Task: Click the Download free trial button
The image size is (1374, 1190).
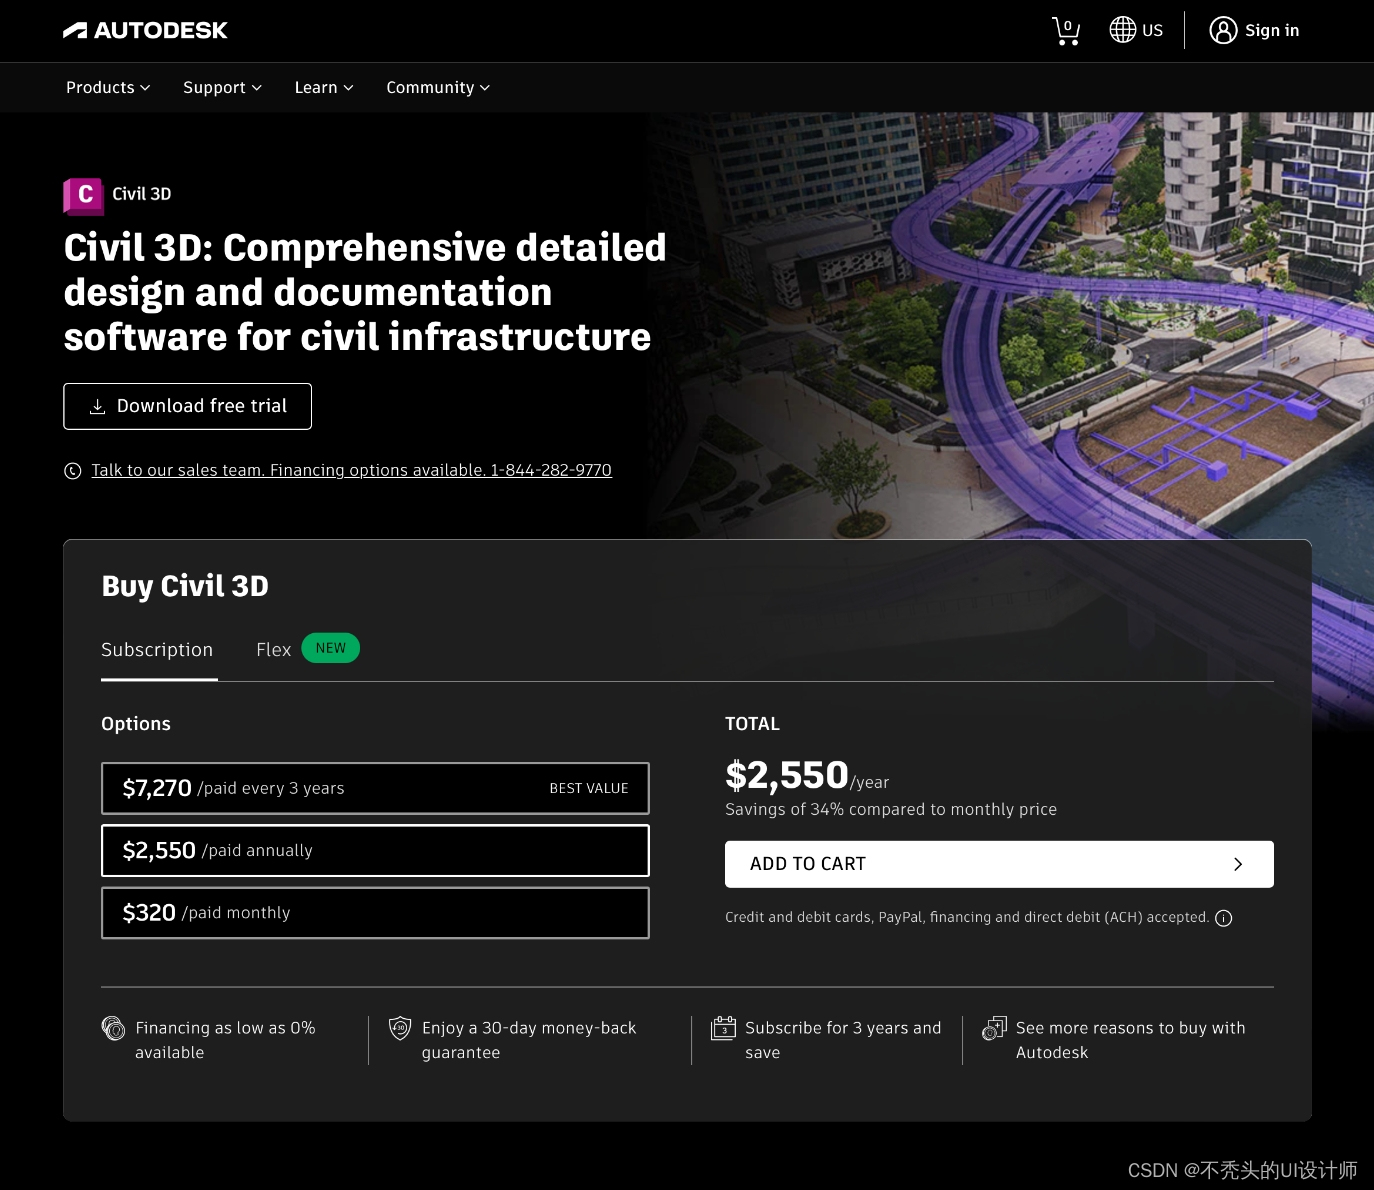Action: coord(188,406)
